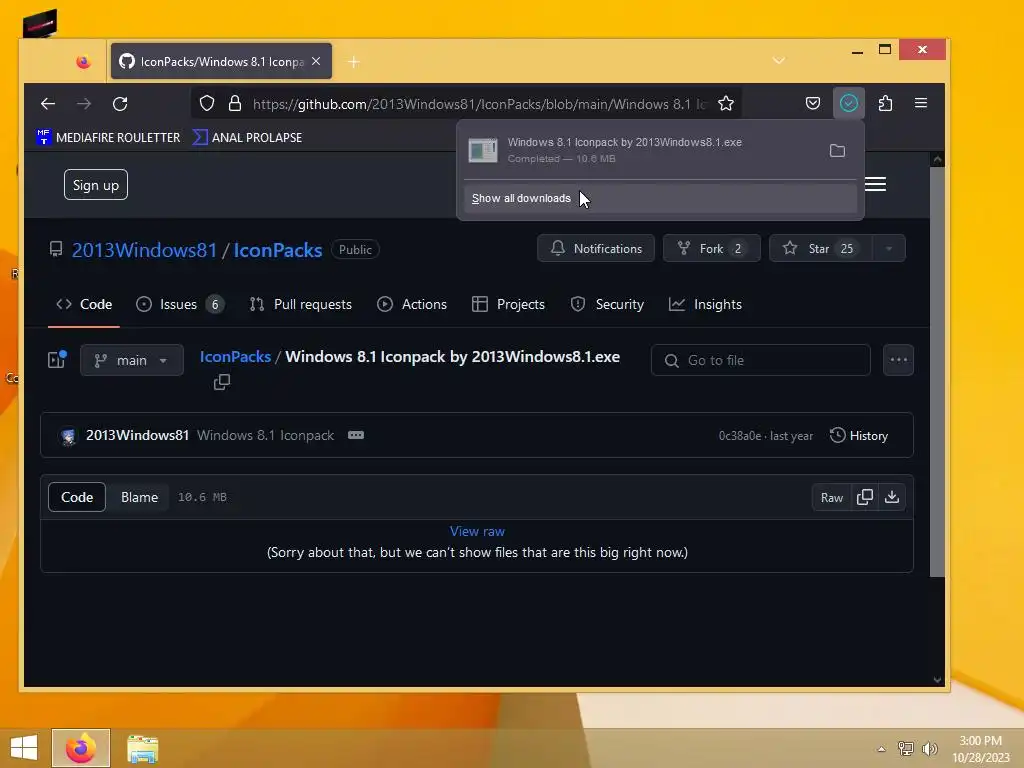Click the page vertical scrollbar
Image resolution: width=1024 pixels, height=768 pixels.
937,372
